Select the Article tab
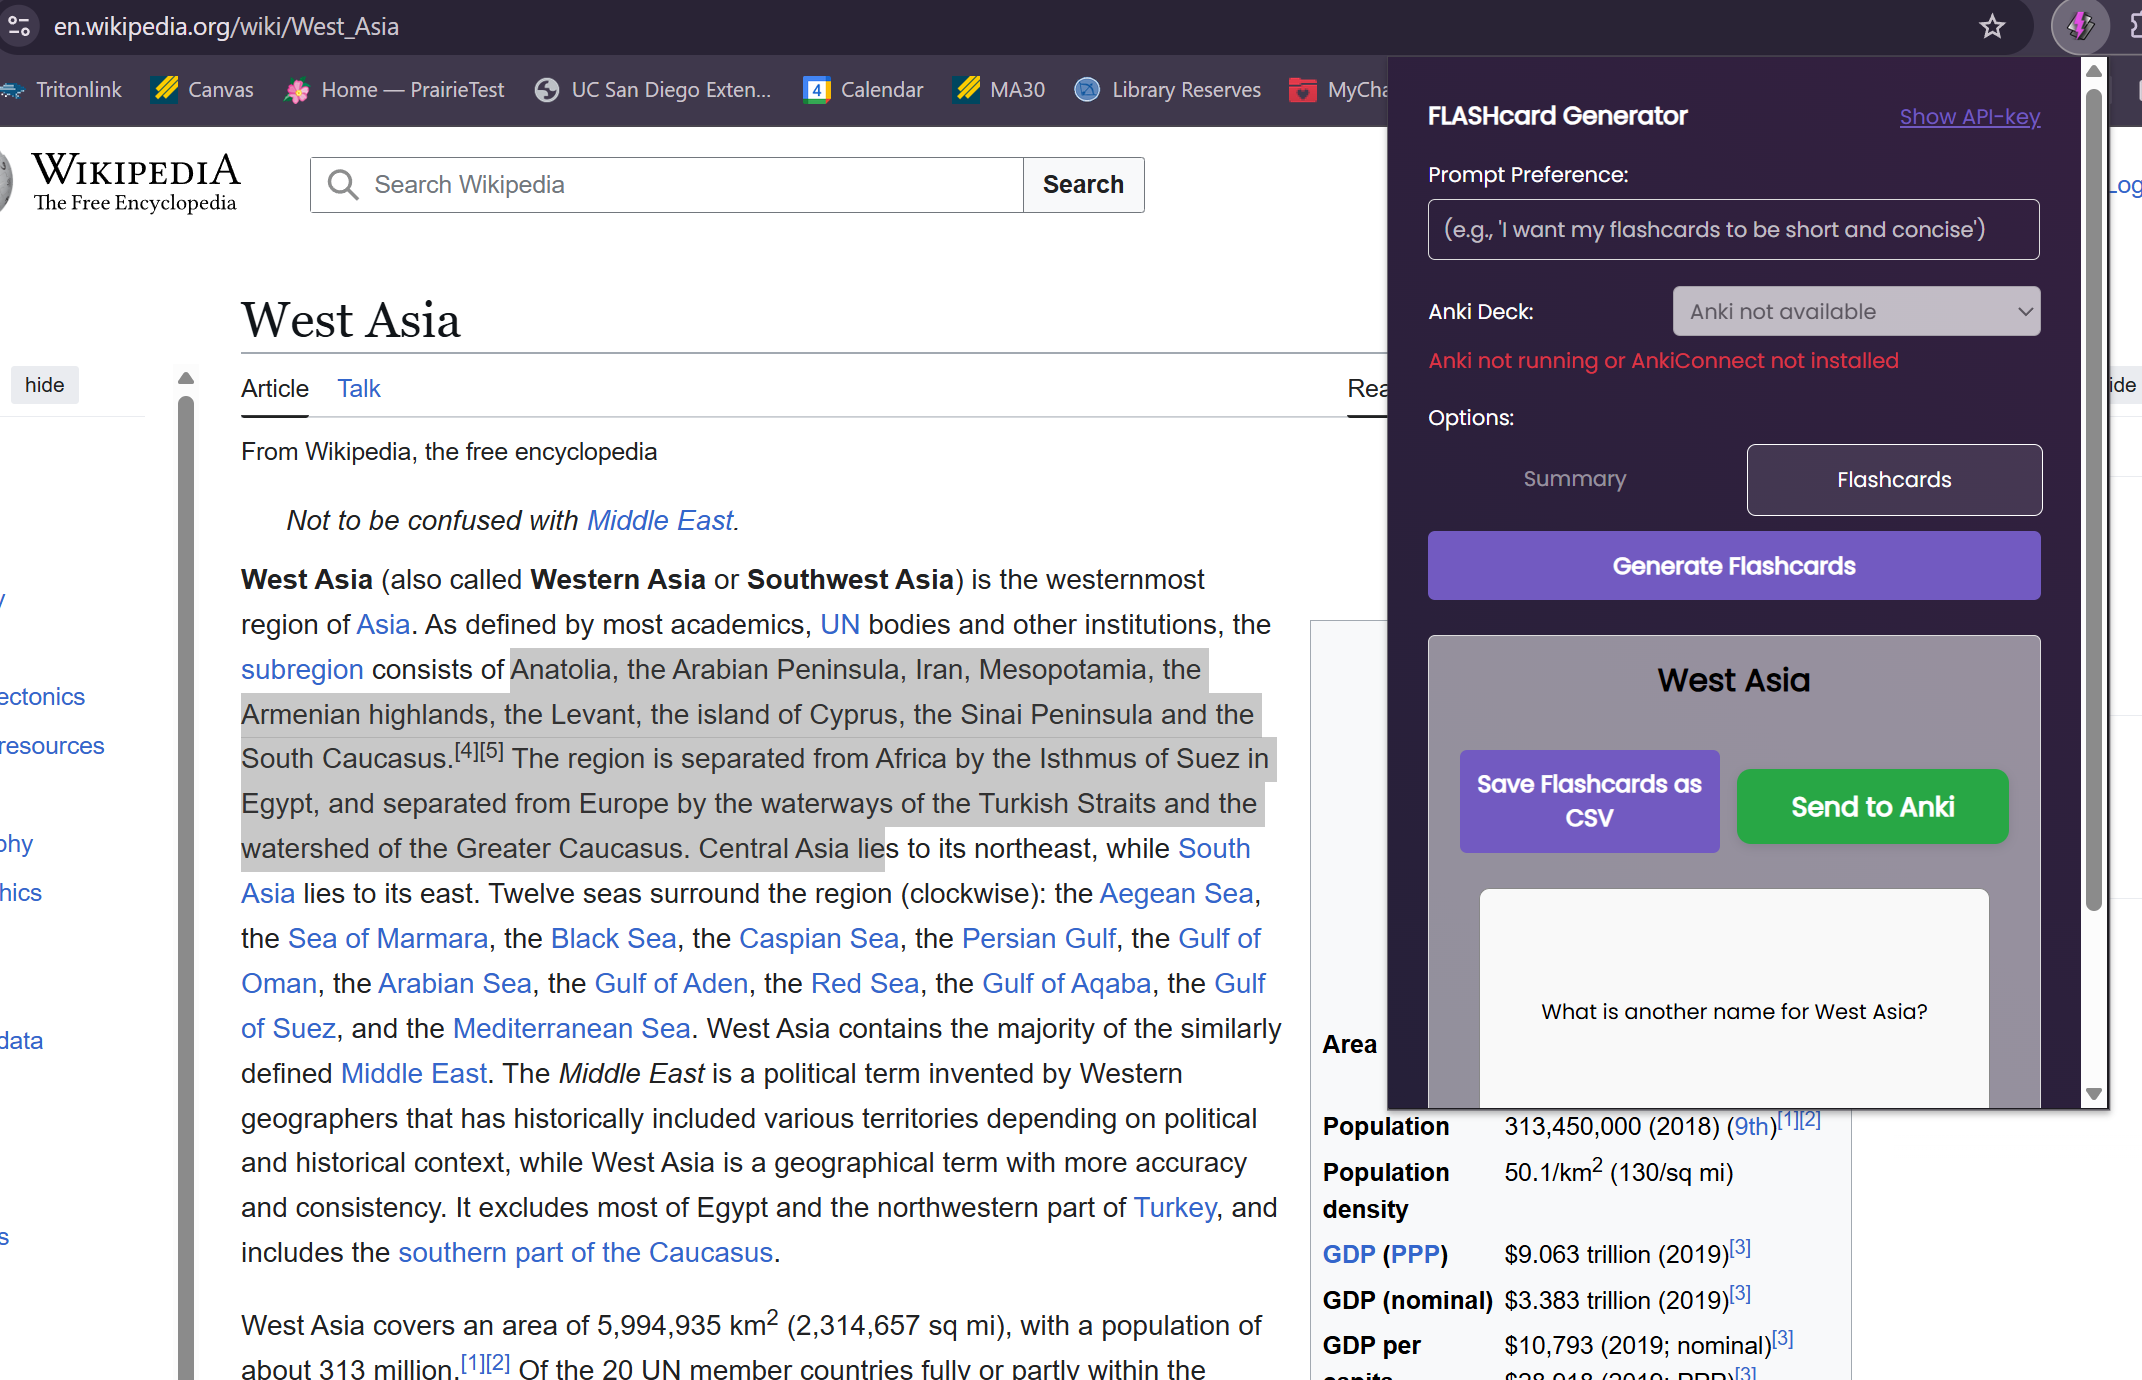The width and height of the screenshot is (2142, 1380). click(274, 389)
